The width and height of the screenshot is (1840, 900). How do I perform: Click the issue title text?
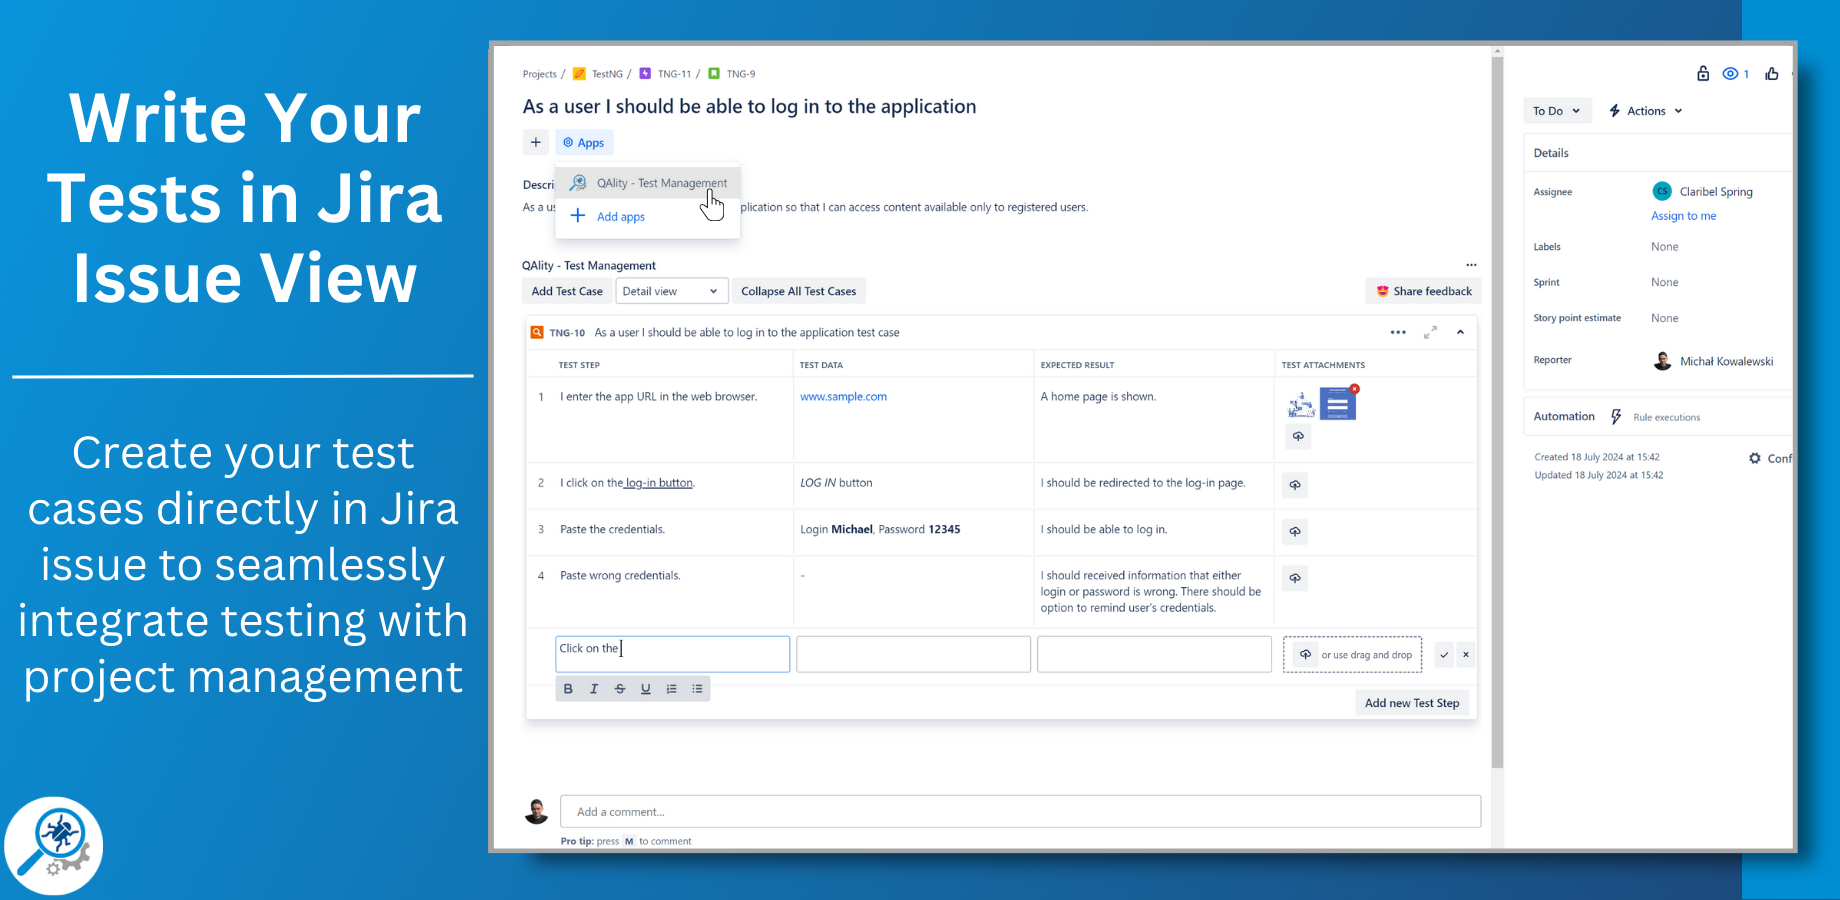click(749, 107)
